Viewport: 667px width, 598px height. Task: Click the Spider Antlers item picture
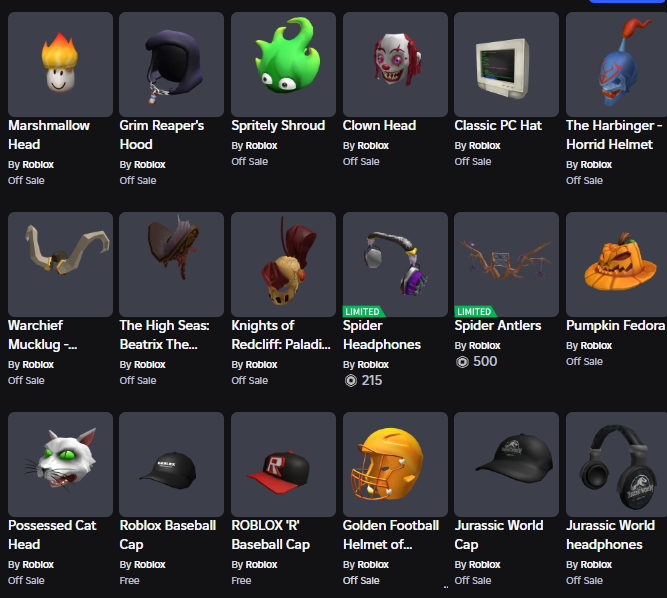pos(506,264)
